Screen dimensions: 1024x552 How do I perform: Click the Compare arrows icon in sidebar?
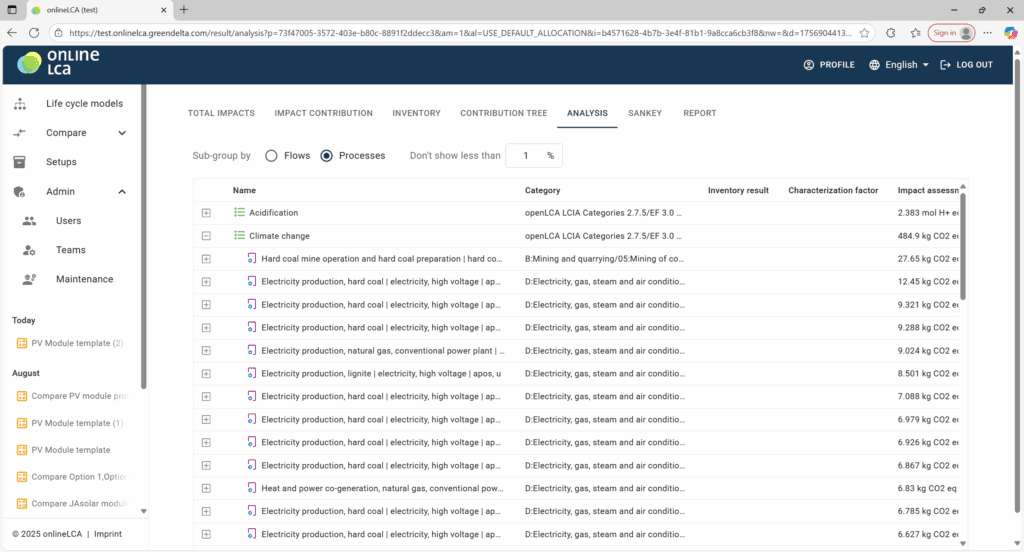pos(20,133)
